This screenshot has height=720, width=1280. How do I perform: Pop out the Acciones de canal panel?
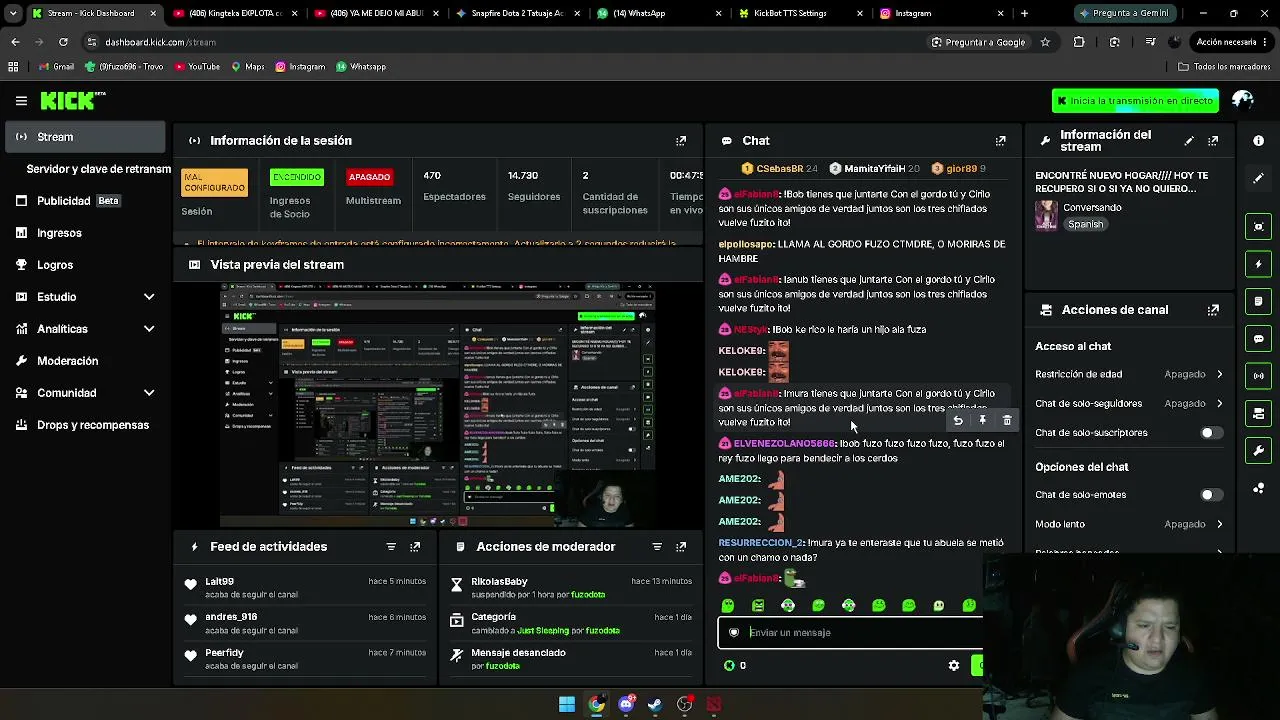tap(1213, 310)
